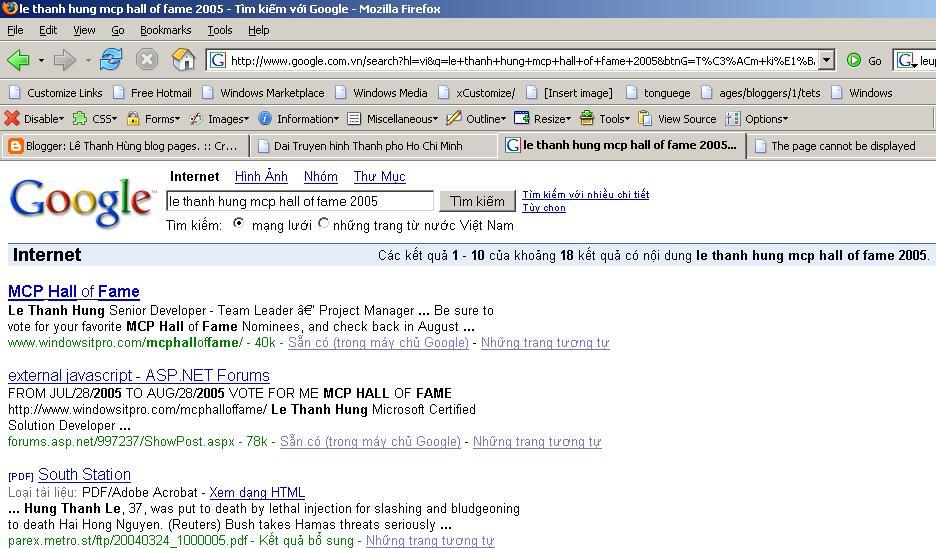
Task: Open the Home page icon
Action: tap(183, 60)
